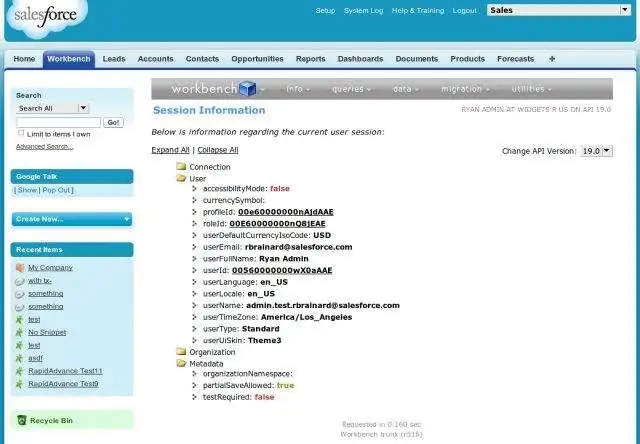Click Pop Out link under Google Talk
Screen dimensions: 640x444
point(56,190)
